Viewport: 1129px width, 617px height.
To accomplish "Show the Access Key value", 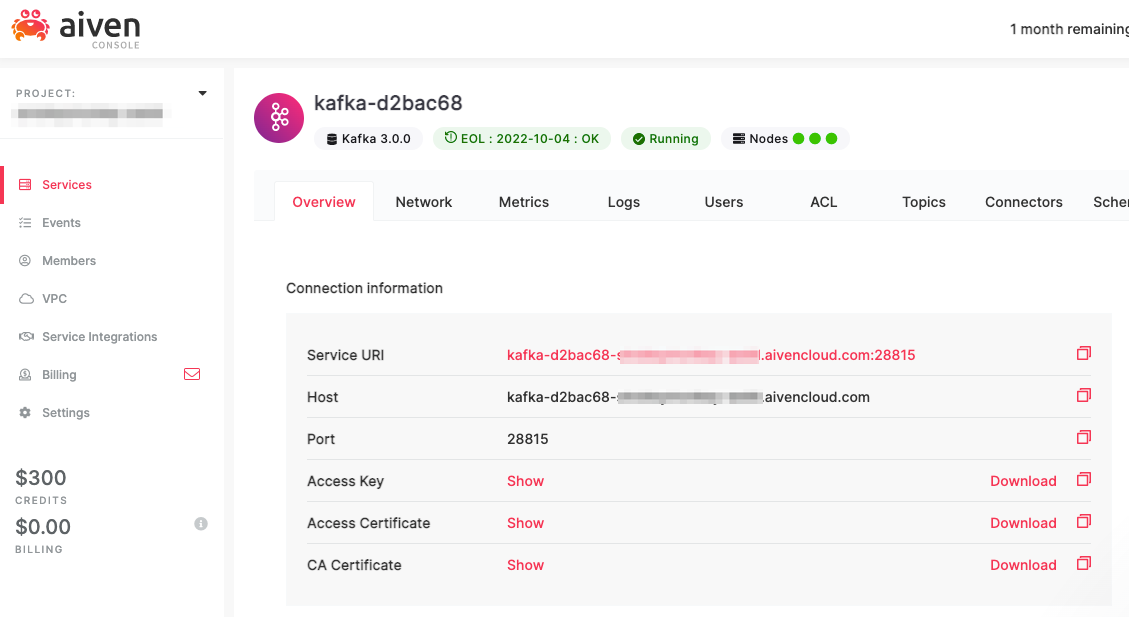I will point(525,481).
